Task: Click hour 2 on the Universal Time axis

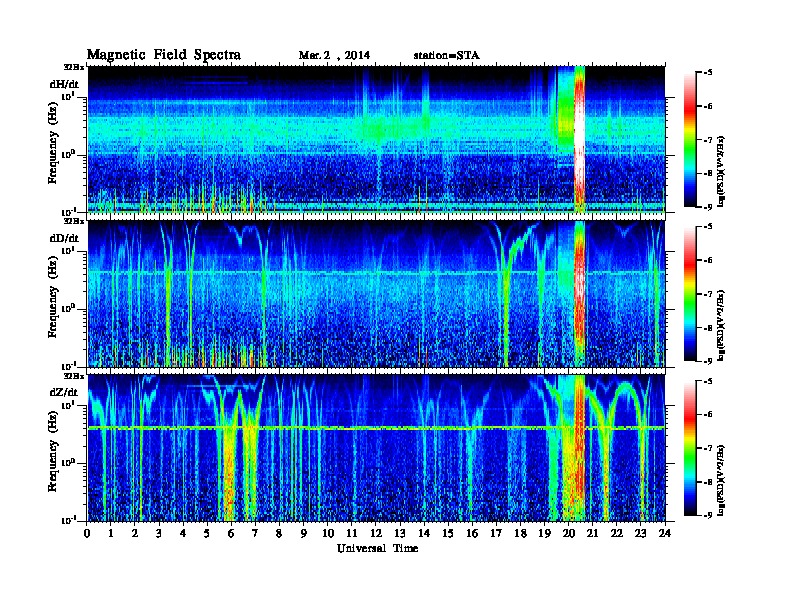Action: coord(135,534)
